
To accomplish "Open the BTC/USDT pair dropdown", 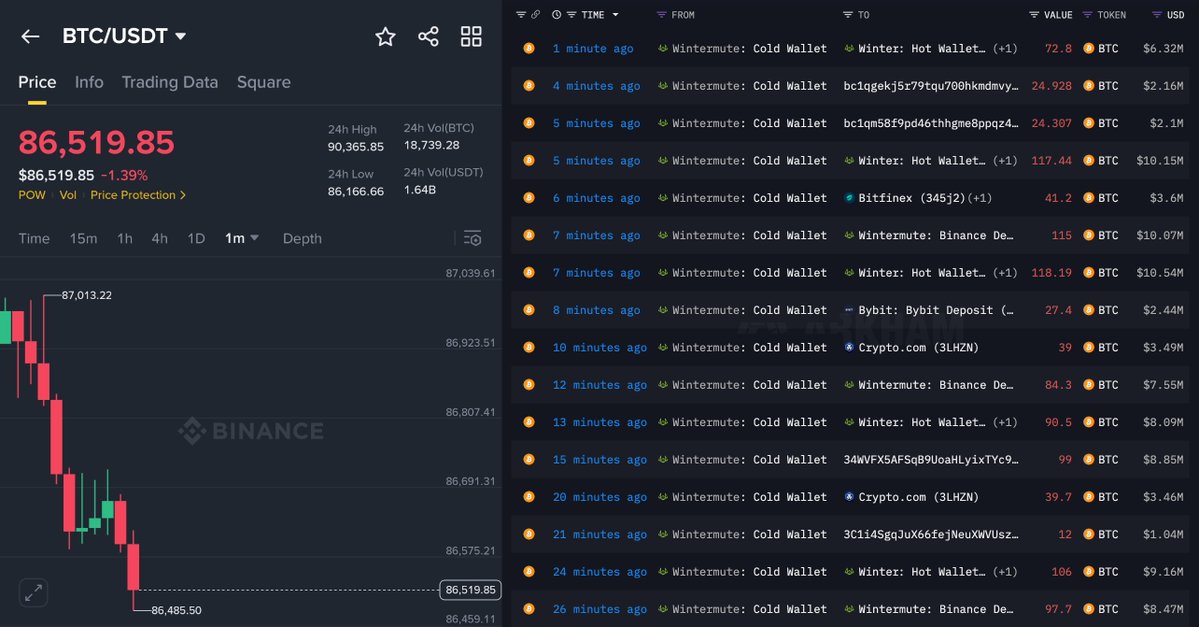I will [181, 37].
